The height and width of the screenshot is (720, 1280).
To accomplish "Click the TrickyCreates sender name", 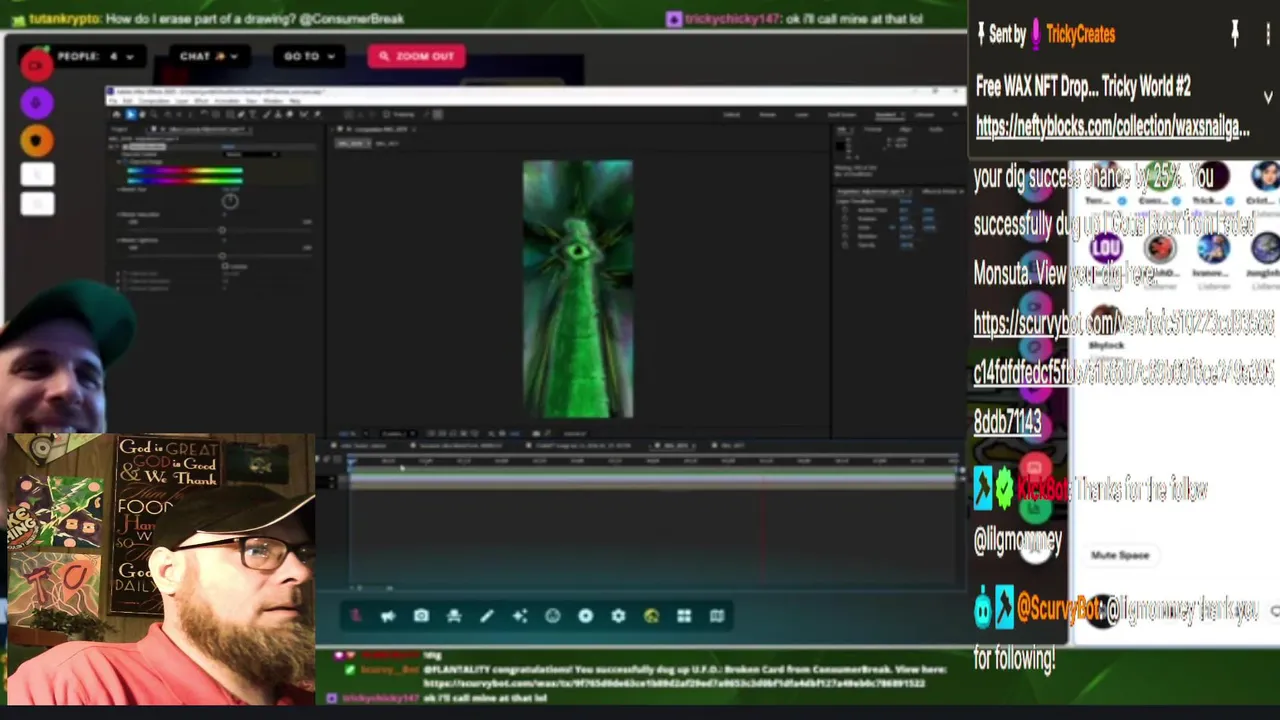I will click(1081, 34).
